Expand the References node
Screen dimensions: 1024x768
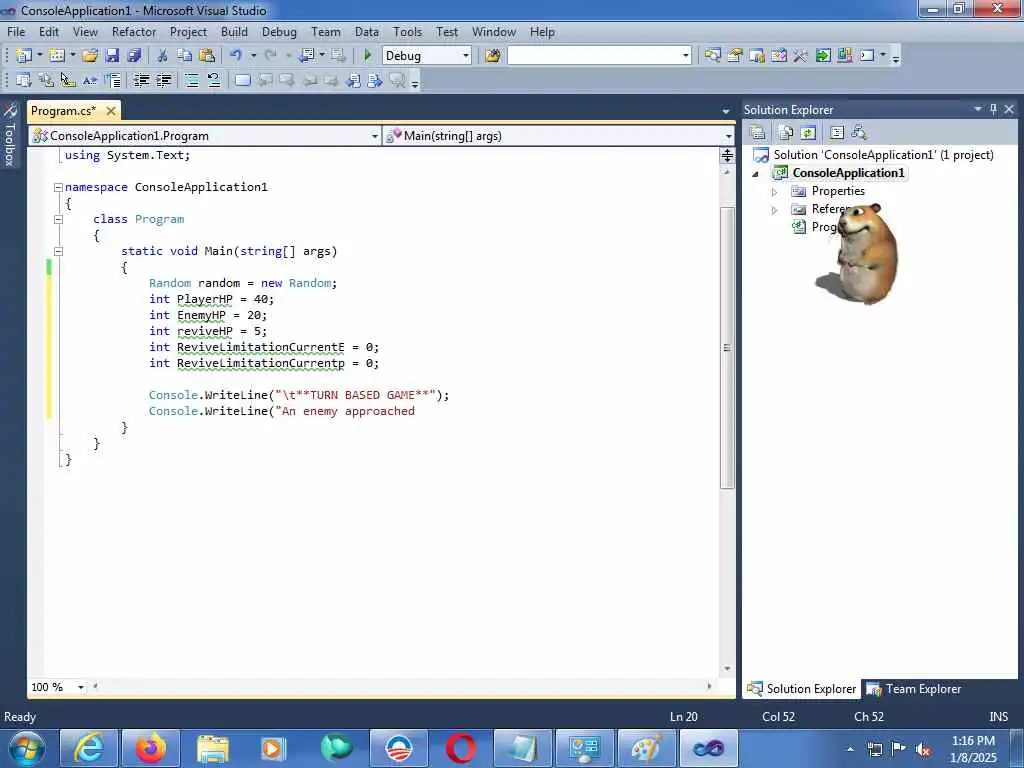coord(775,210)
